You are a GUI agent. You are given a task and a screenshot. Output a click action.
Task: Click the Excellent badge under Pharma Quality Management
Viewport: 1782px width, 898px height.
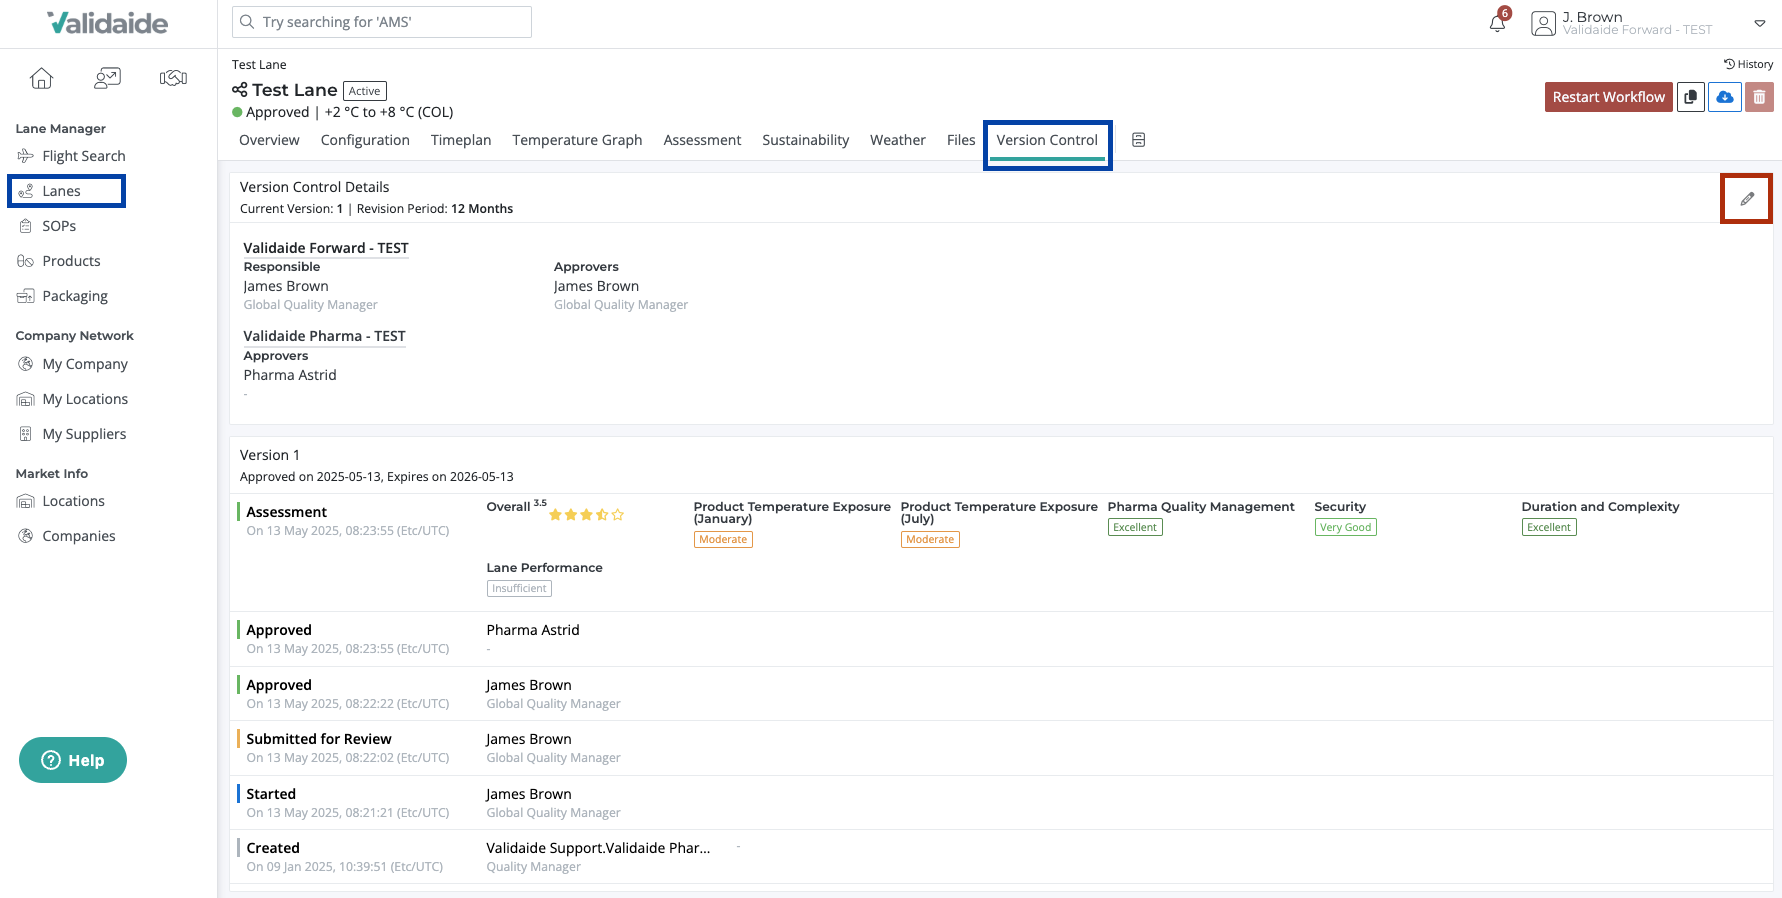click(x=1135, y=528)
